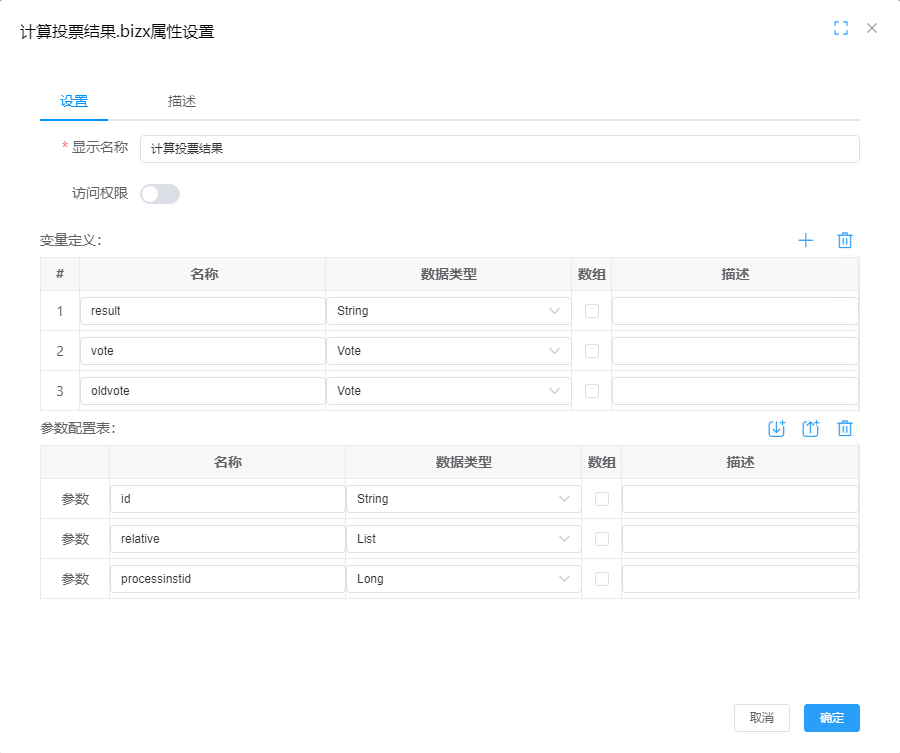Click the description field for vote variable
The height and width of the screenshot is (753, 900).
click(x=735, y=351)
